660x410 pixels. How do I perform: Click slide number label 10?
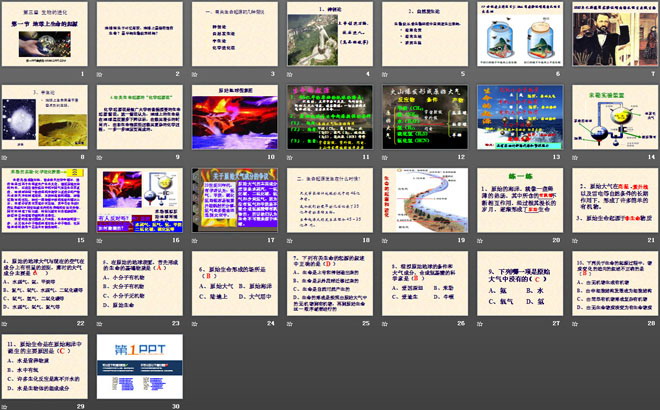(271, 157)
